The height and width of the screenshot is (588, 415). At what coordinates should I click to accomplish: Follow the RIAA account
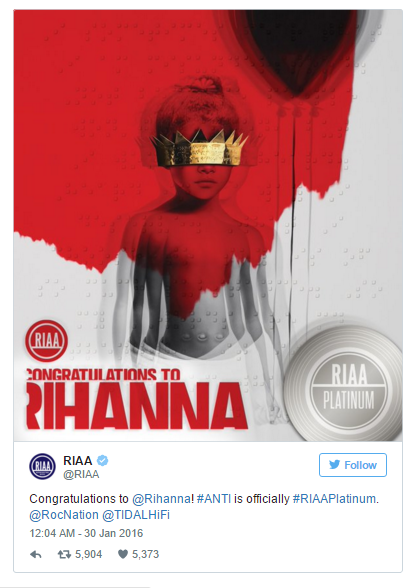click(x=353, y=465)
